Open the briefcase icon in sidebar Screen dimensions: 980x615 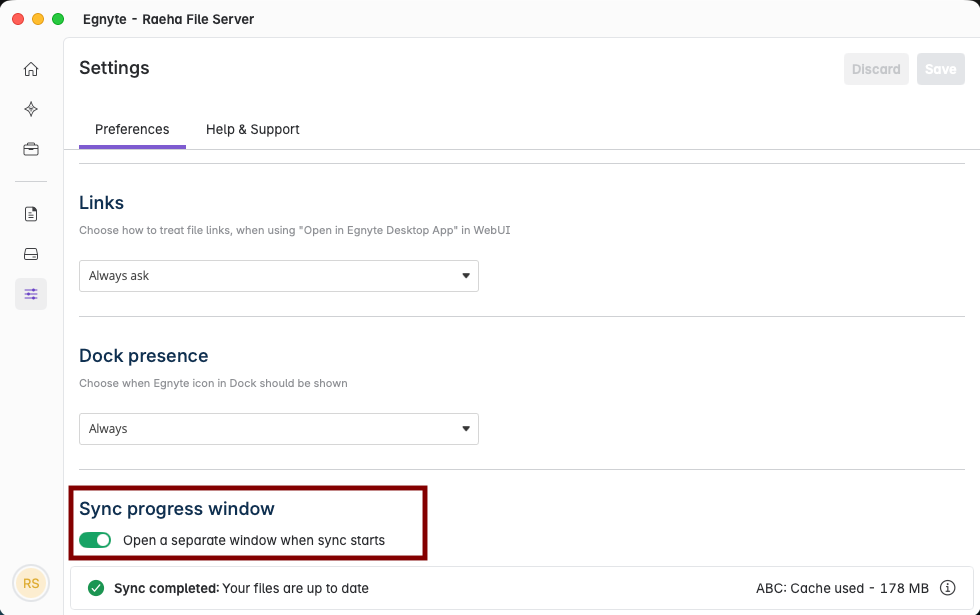click(31, 149)
